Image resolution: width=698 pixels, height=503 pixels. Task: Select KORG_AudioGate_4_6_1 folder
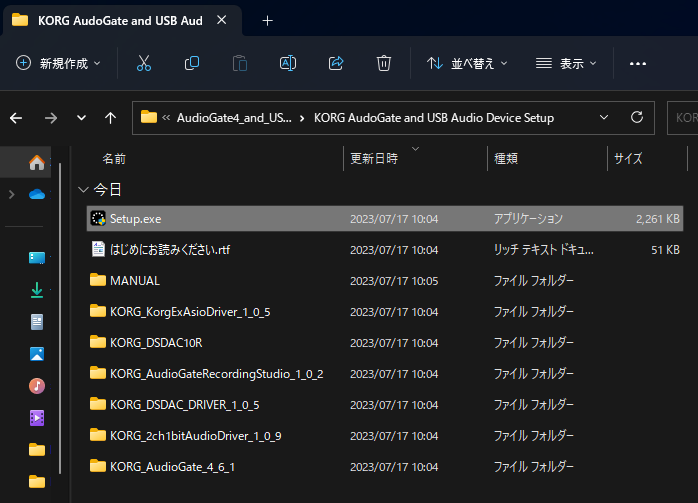click(x=173, y=466)
